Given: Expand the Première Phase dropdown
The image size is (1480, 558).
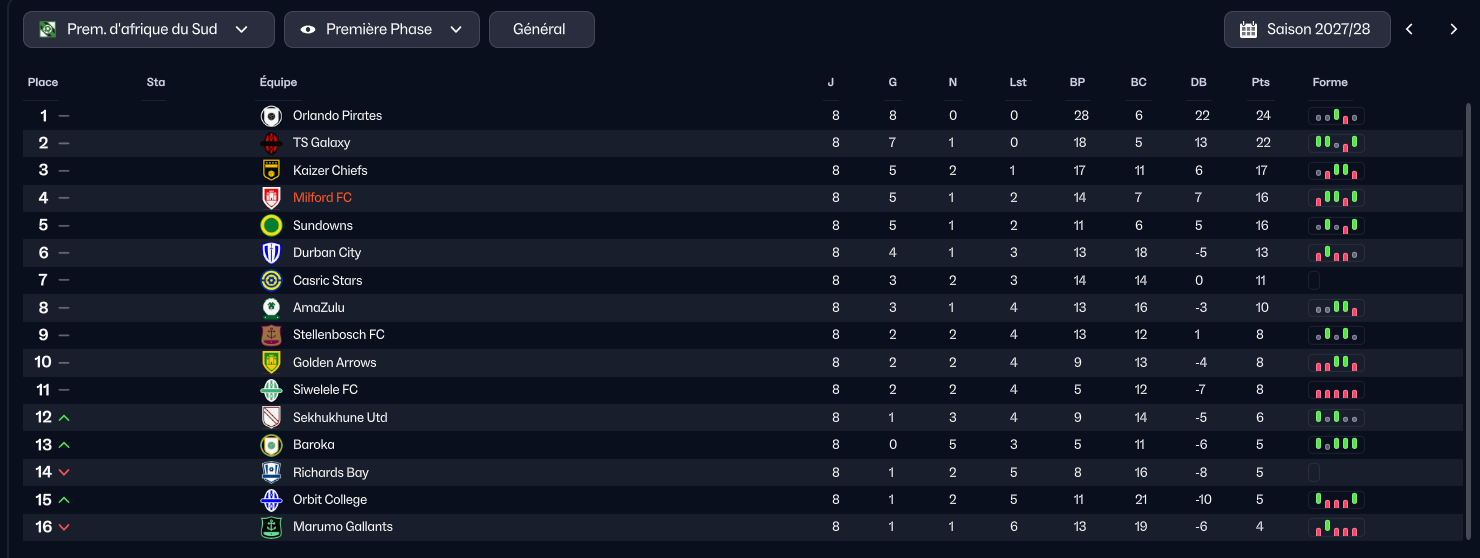Looking at the screenshot, I should point(382,30).
